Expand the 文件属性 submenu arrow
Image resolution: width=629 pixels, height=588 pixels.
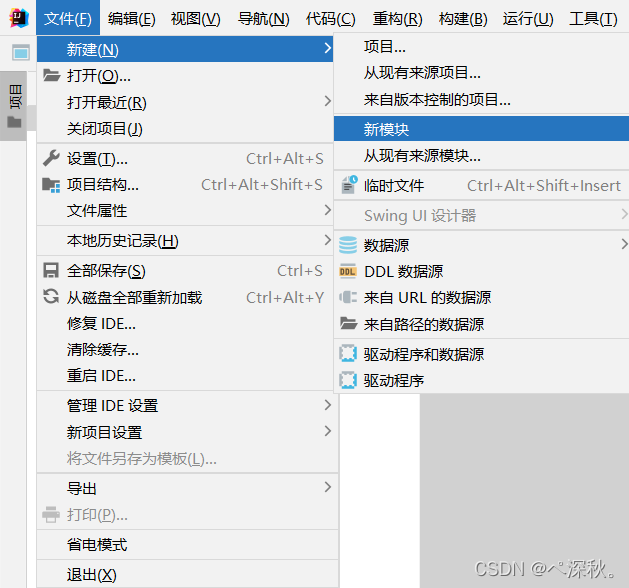(x=327, y=210)
